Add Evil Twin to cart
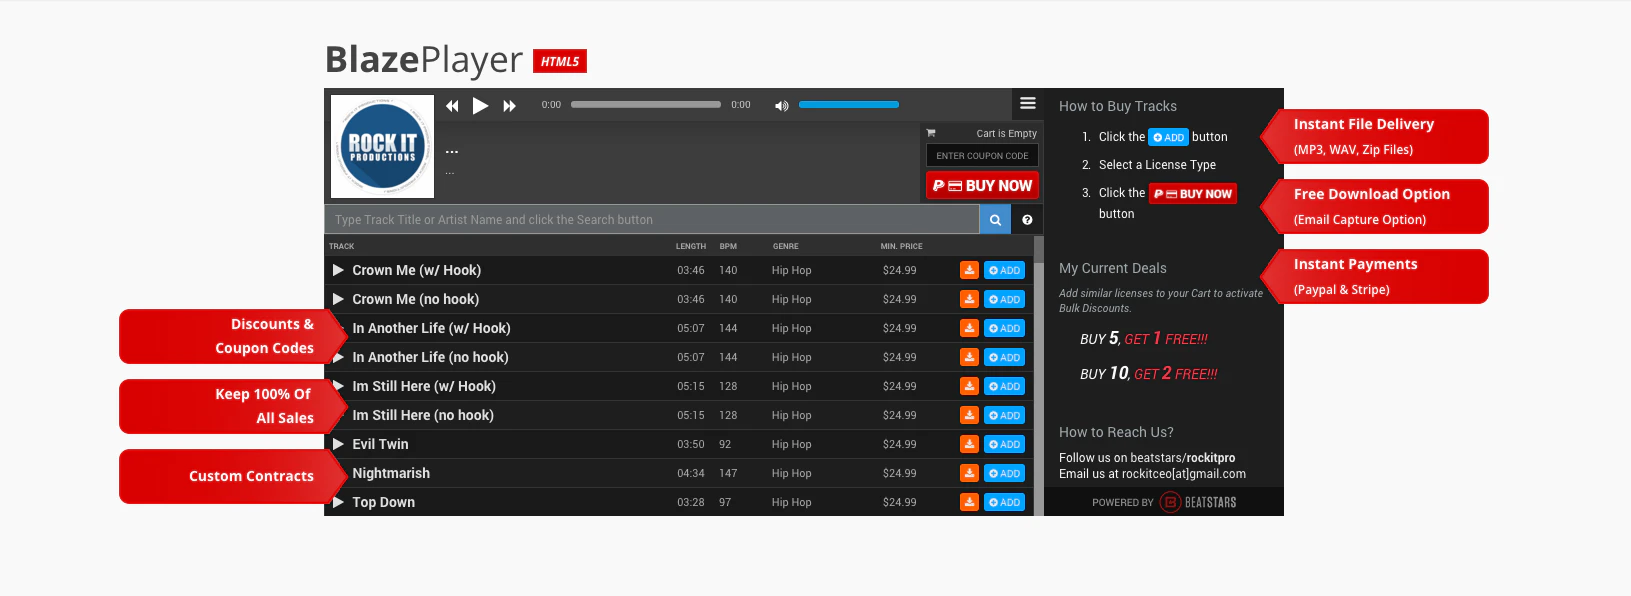 point(1004,444)
